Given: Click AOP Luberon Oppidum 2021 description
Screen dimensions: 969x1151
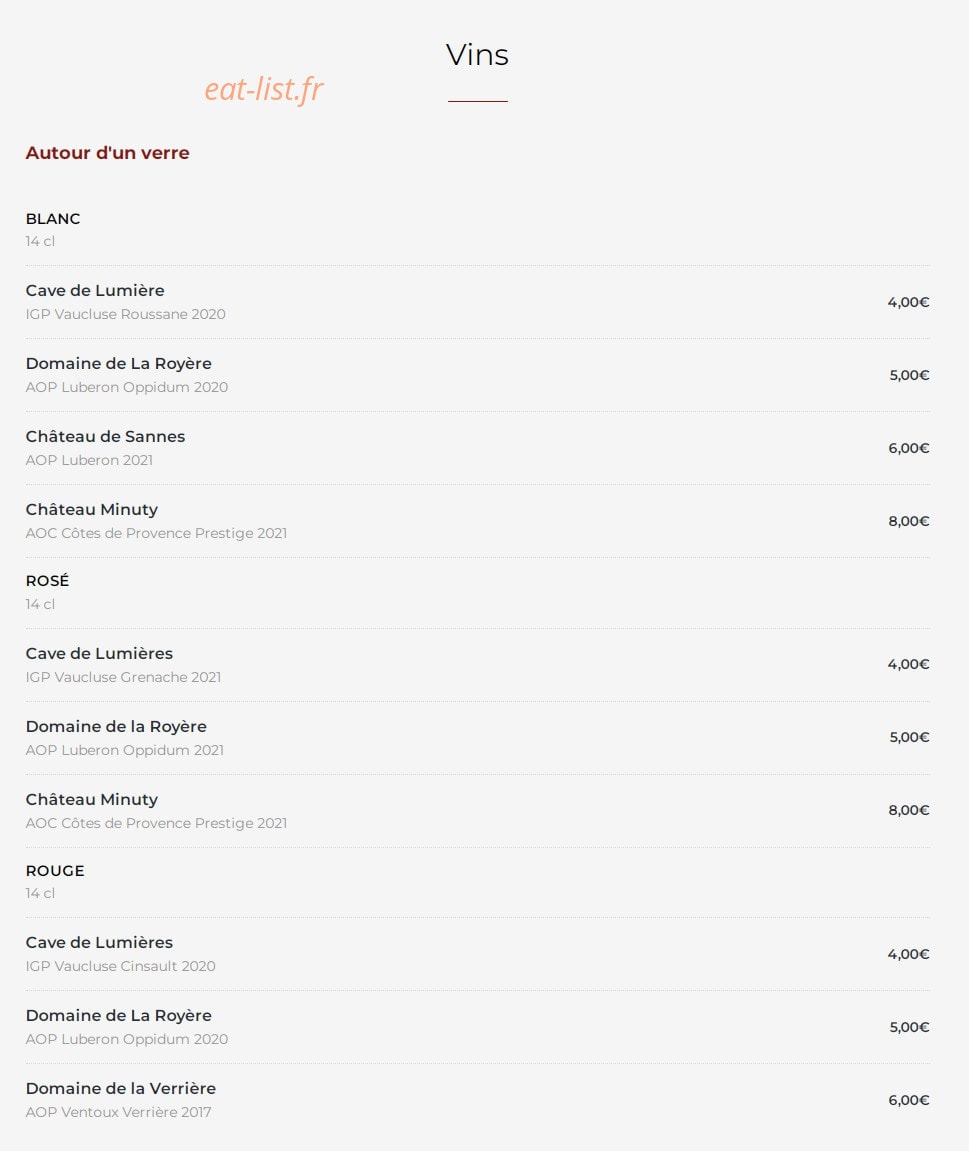Looking at the screenshot, I should pyautogui.click(x=125, y=750).
